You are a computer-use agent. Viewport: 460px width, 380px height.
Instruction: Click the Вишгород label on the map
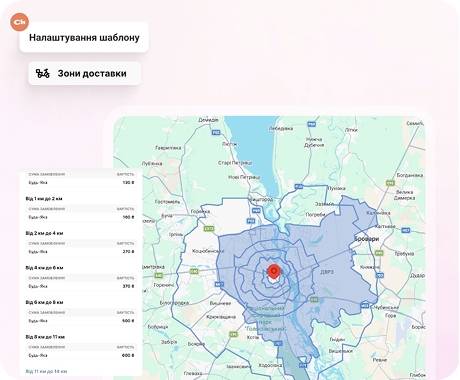click(x=261, y=199)
